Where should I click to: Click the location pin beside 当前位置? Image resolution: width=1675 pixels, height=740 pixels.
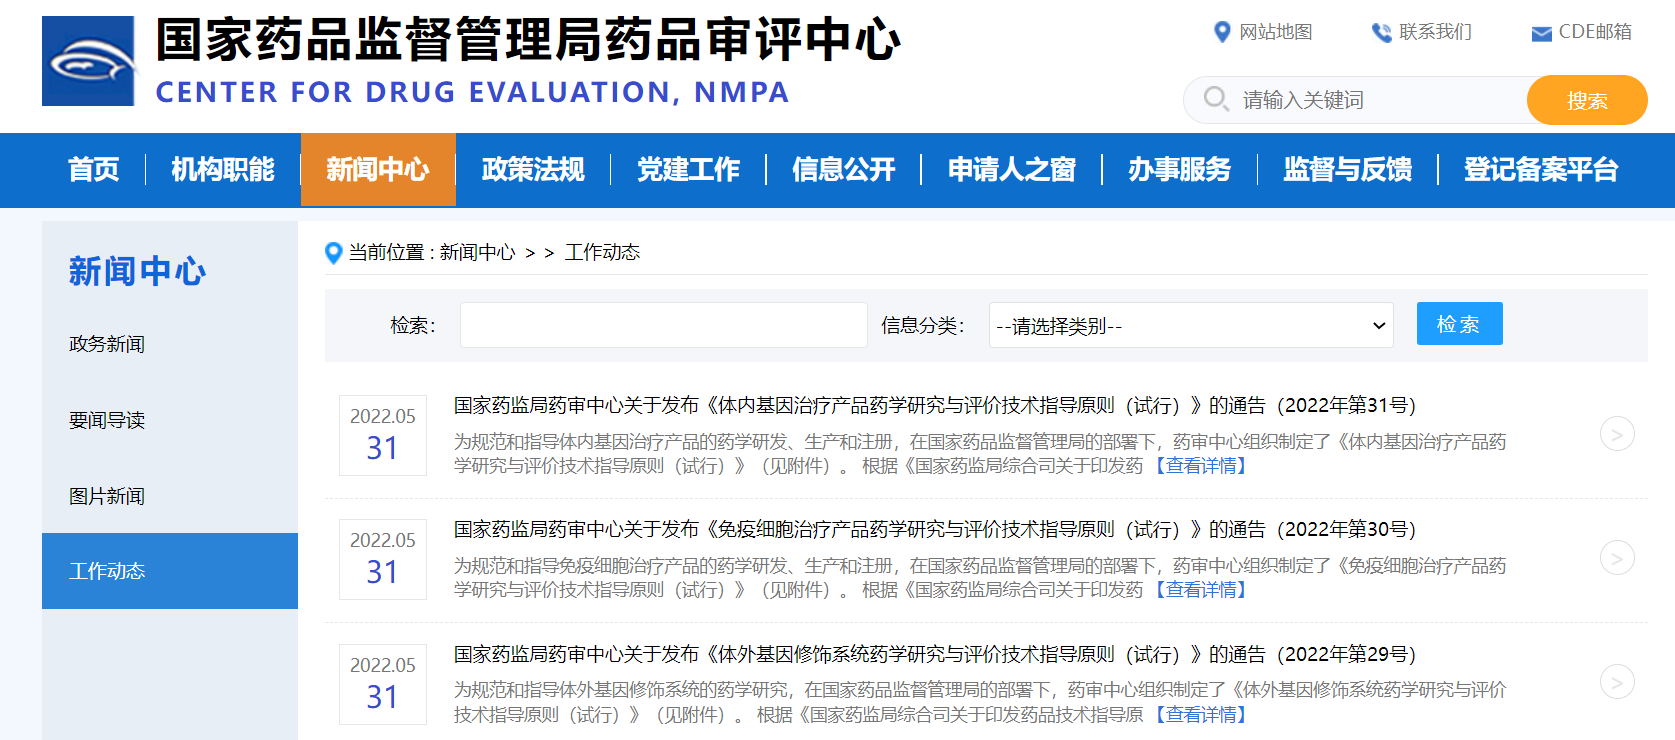(334, 253)
